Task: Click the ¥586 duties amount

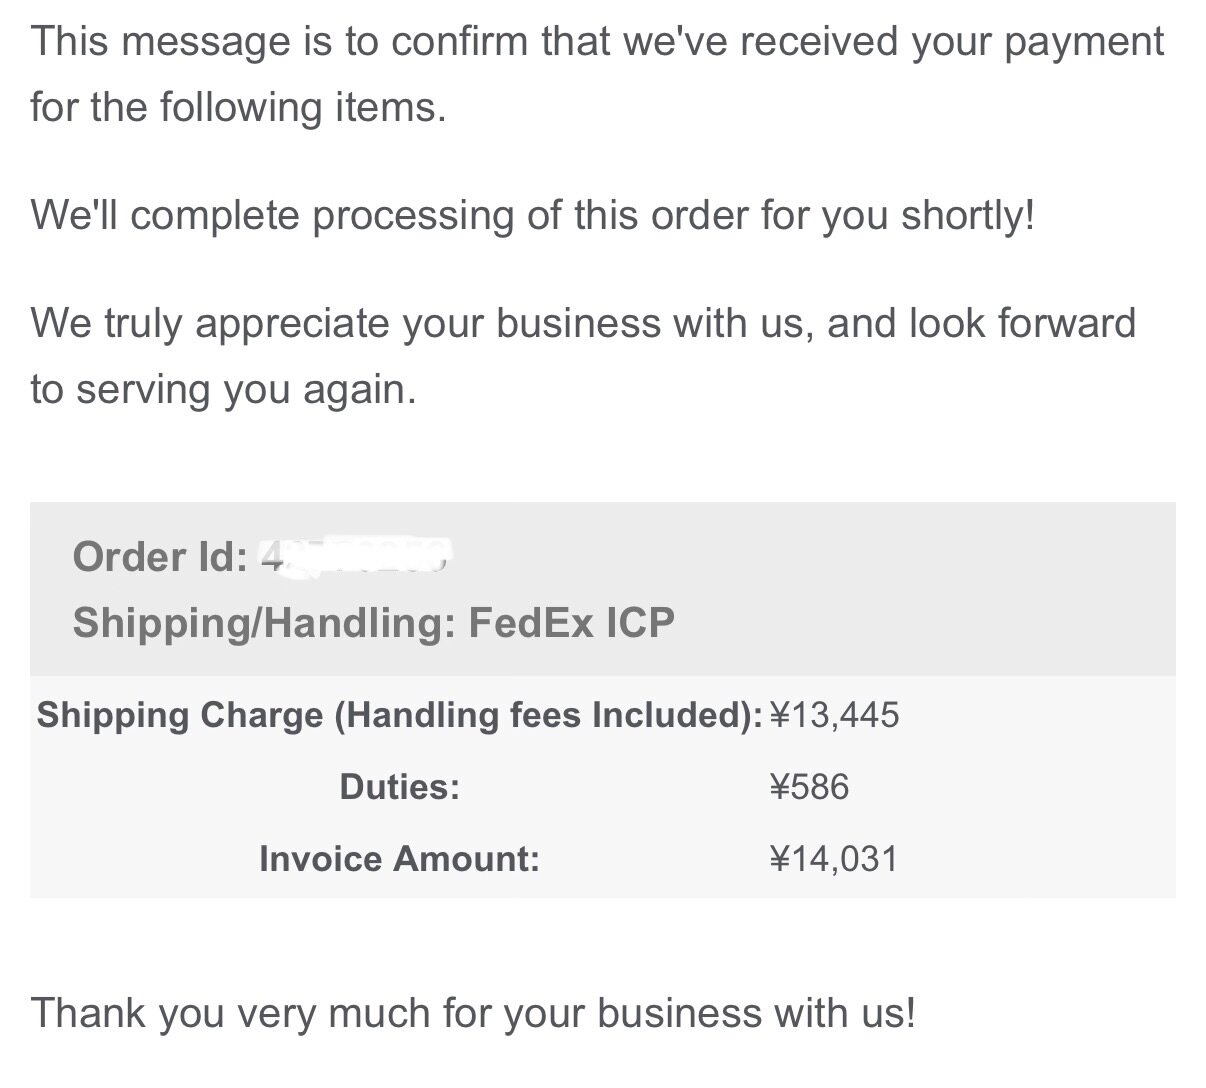Action: point(809,787)
